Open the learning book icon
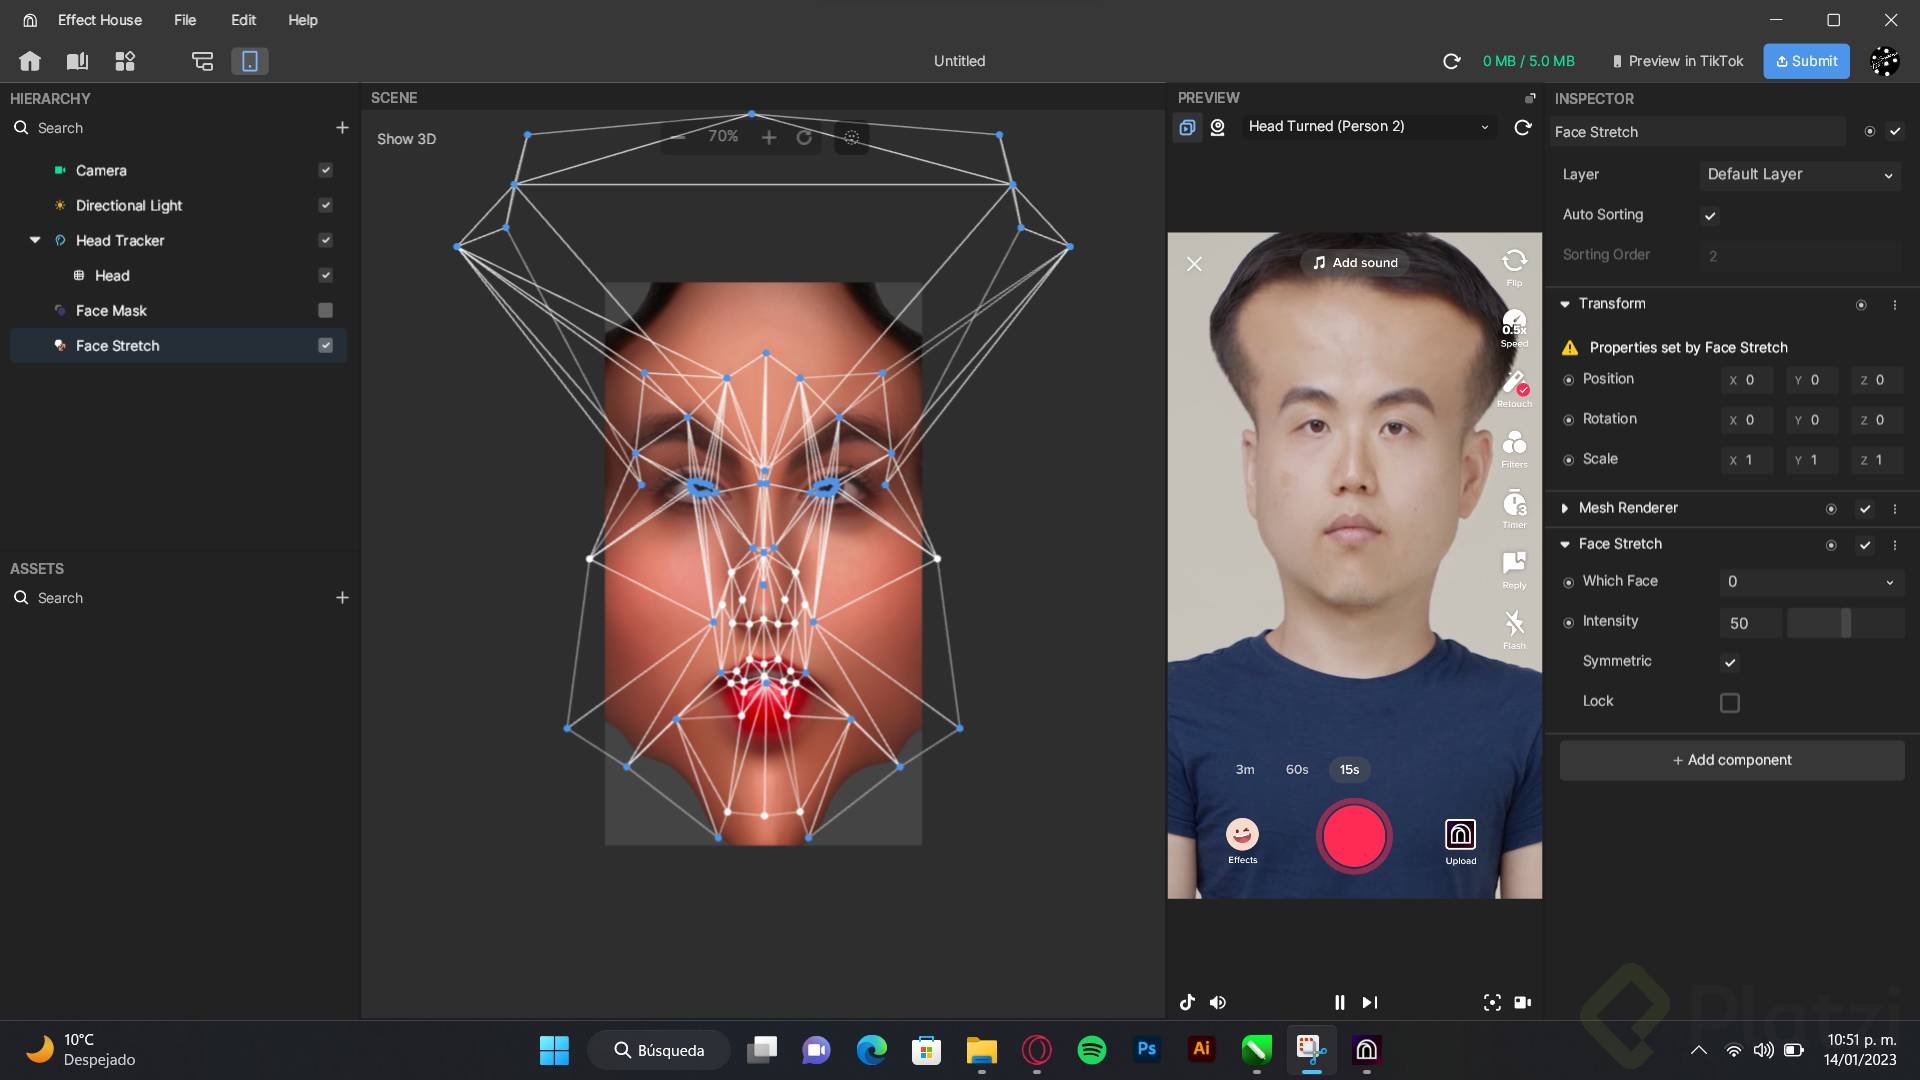 coord(77,61)
